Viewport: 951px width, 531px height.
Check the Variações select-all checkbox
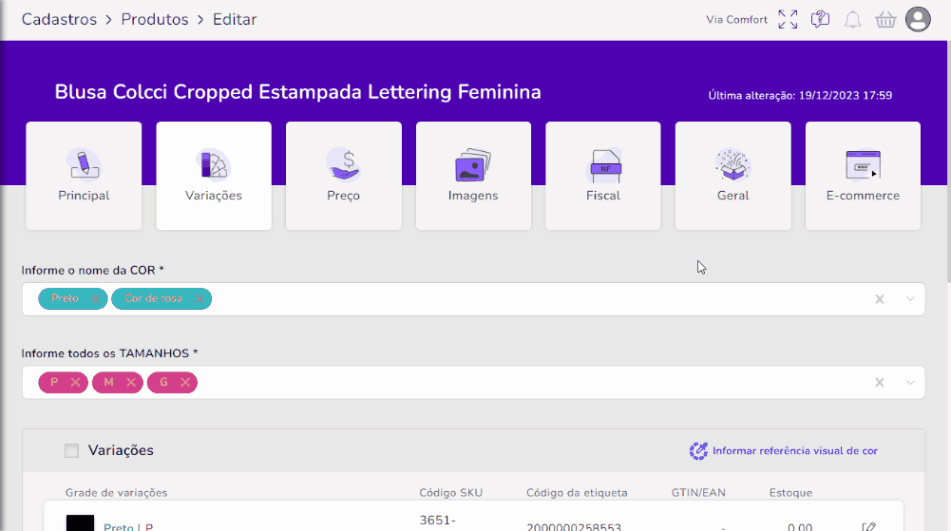tap(72, 450)
